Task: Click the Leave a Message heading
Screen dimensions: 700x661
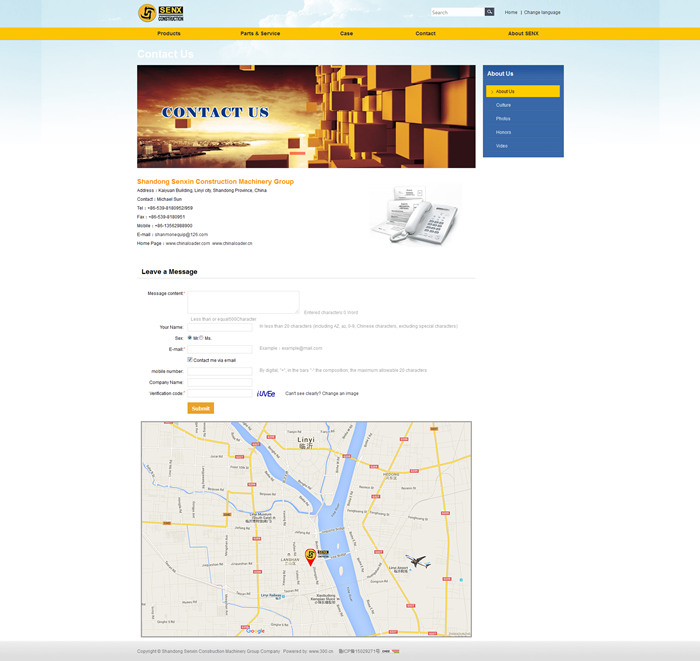Action: pos(169,271)
